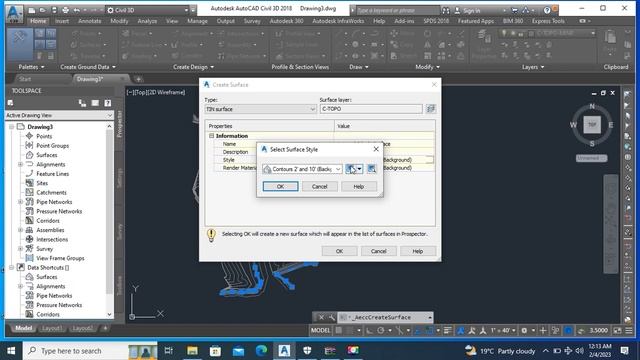Viewport: 640px width, 360px height.
Task: Open the Manage ribbon tab
Action: coord(197,21)
